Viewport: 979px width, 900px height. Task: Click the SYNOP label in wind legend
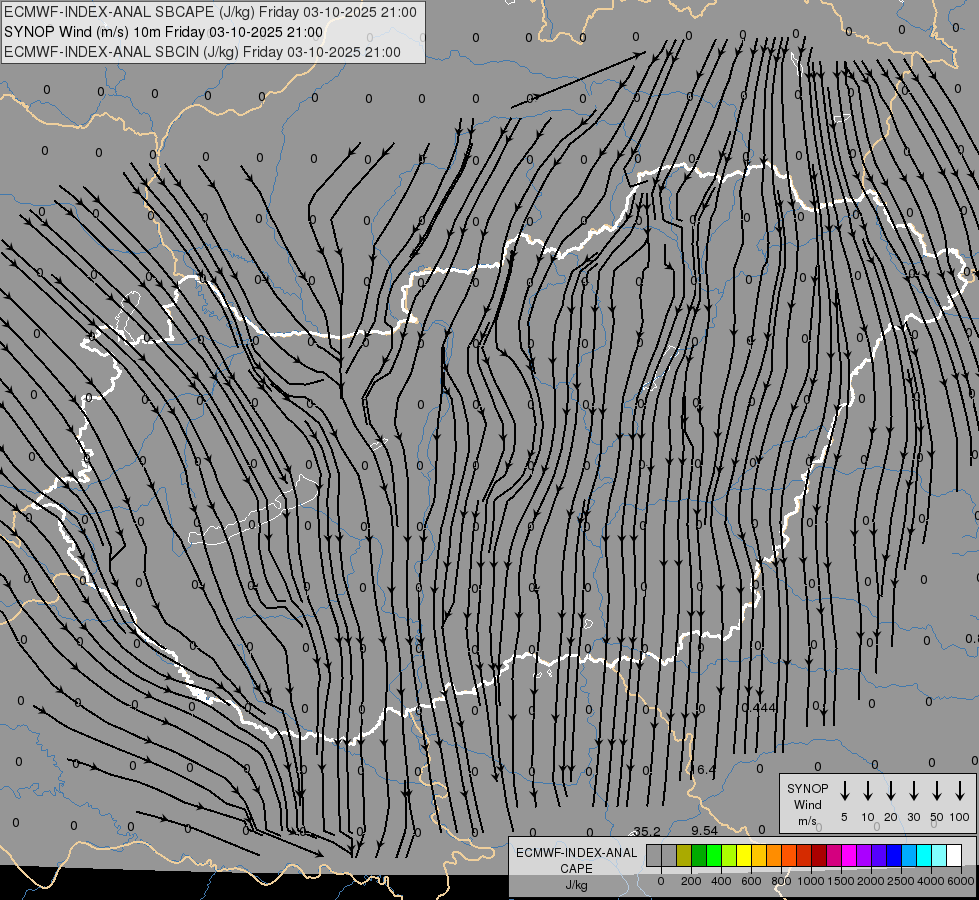807,789
